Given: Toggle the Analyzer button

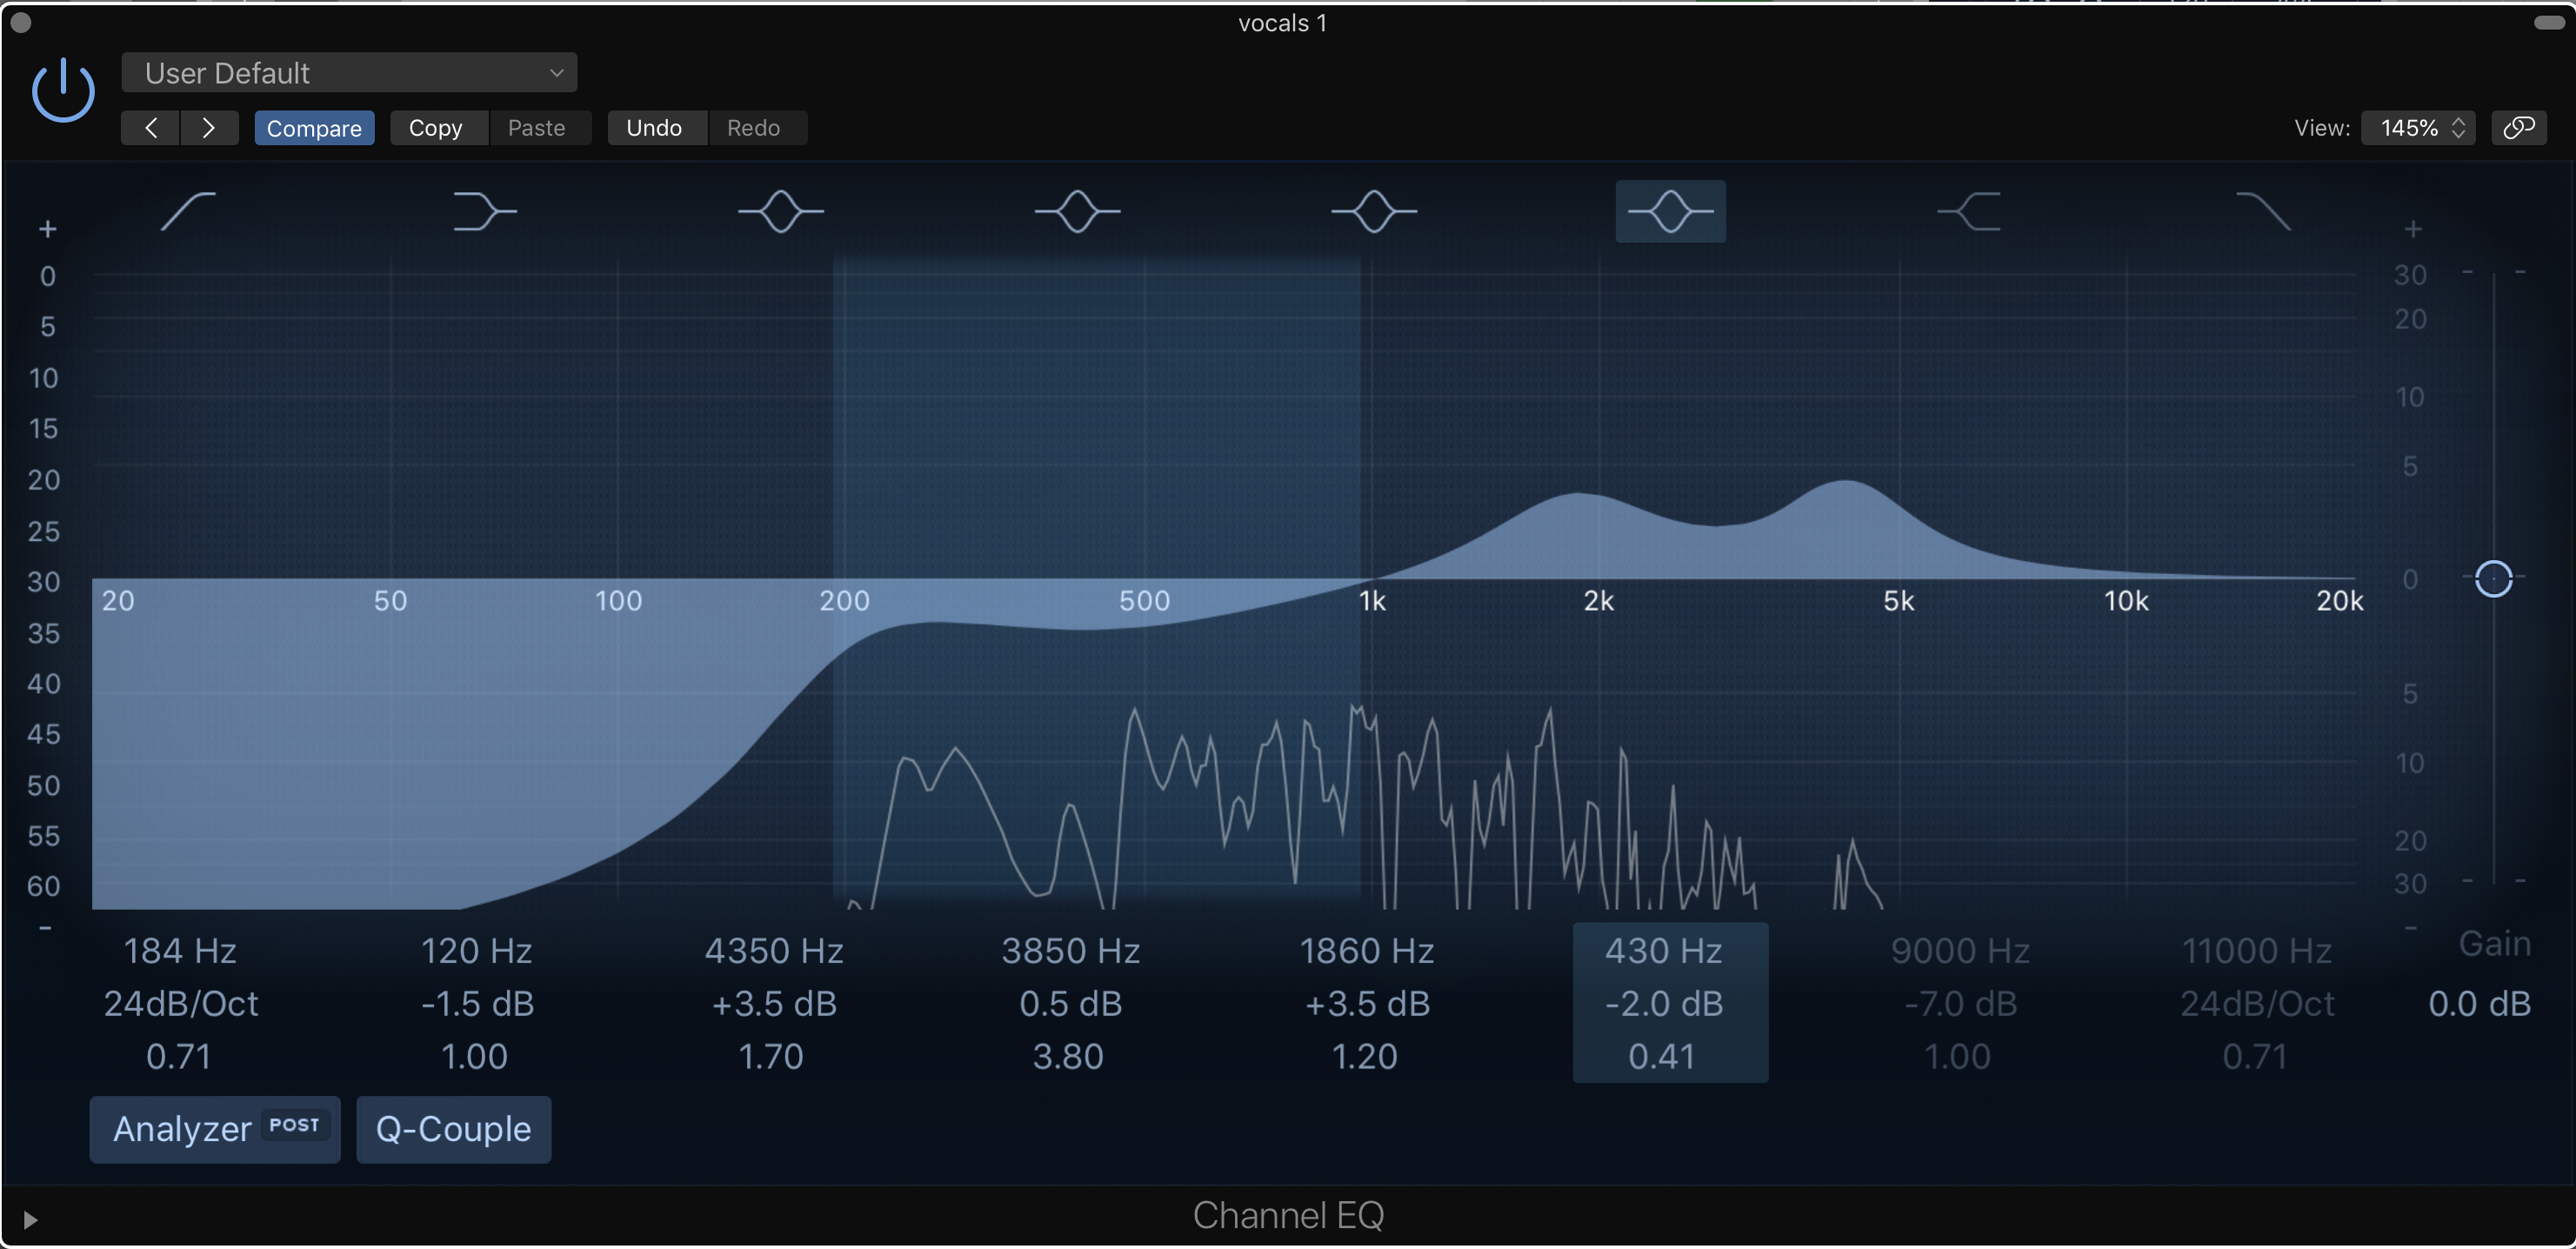Looking at the screenshot, I should point(215,1129).
